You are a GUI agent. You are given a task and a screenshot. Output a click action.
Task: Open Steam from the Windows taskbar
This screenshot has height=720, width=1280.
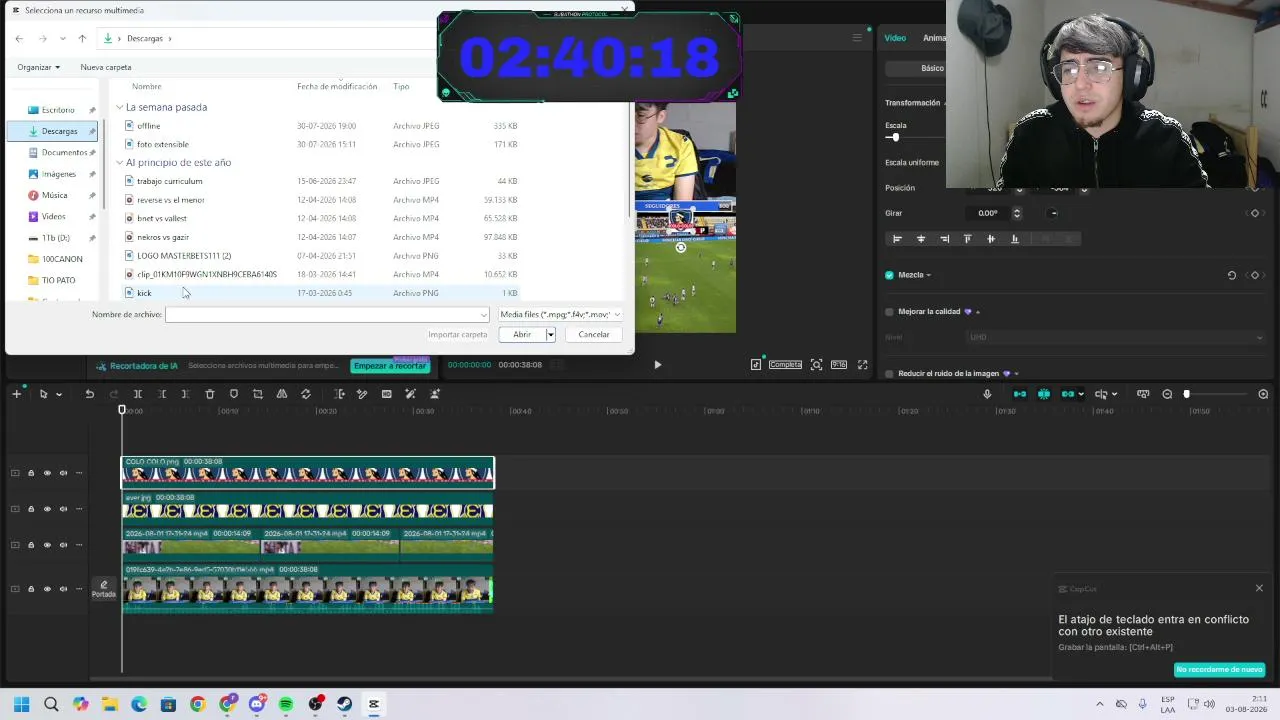345,704
